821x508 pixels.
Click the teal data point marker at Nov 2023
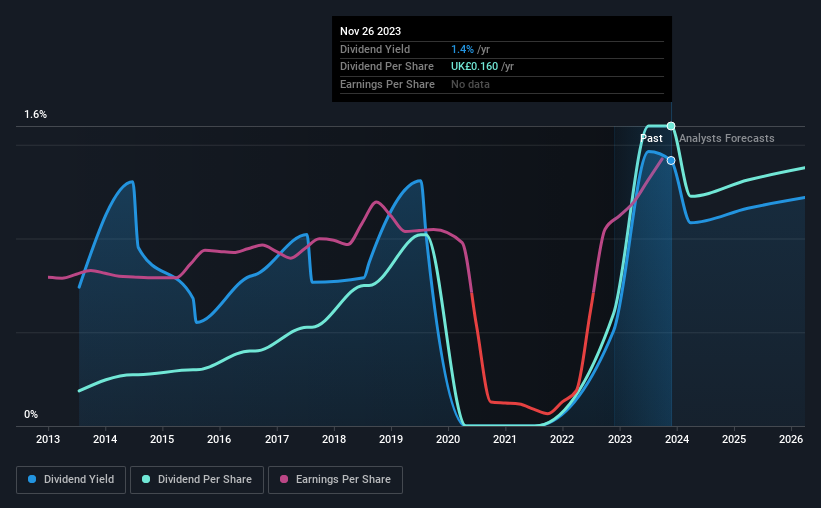coord(671,126)
